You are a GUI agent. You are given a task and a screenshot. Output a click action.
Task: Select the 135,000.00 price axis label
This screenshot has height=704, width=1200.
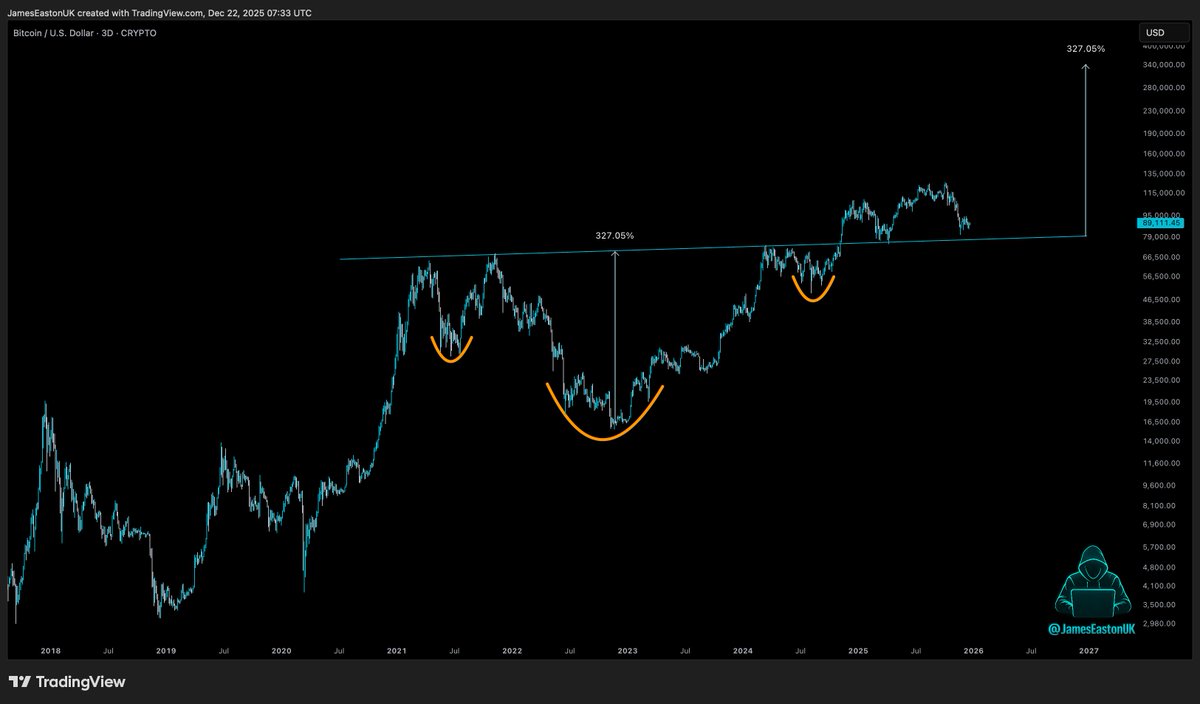click(1165, 173)
